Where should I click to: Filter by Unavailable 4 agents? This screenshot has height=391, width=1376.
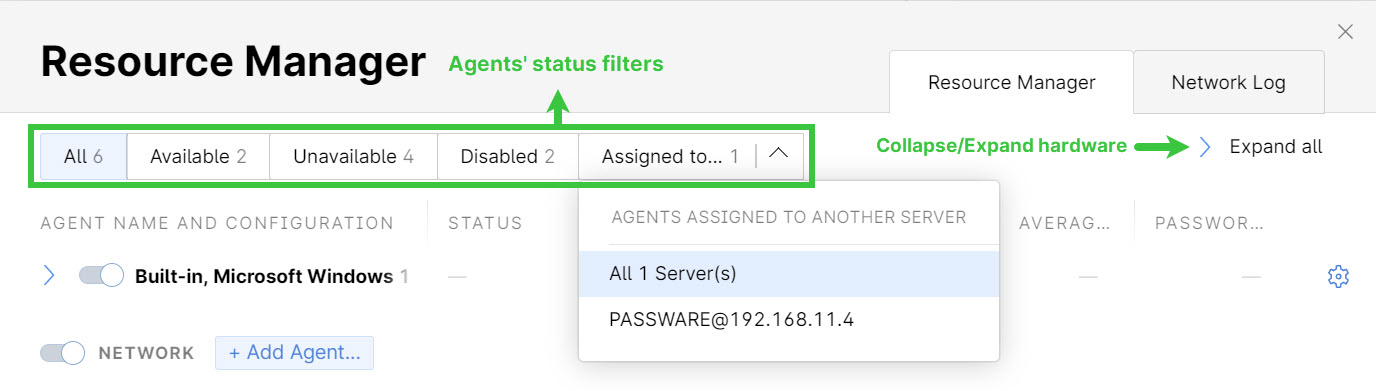(x=354, y=156)
